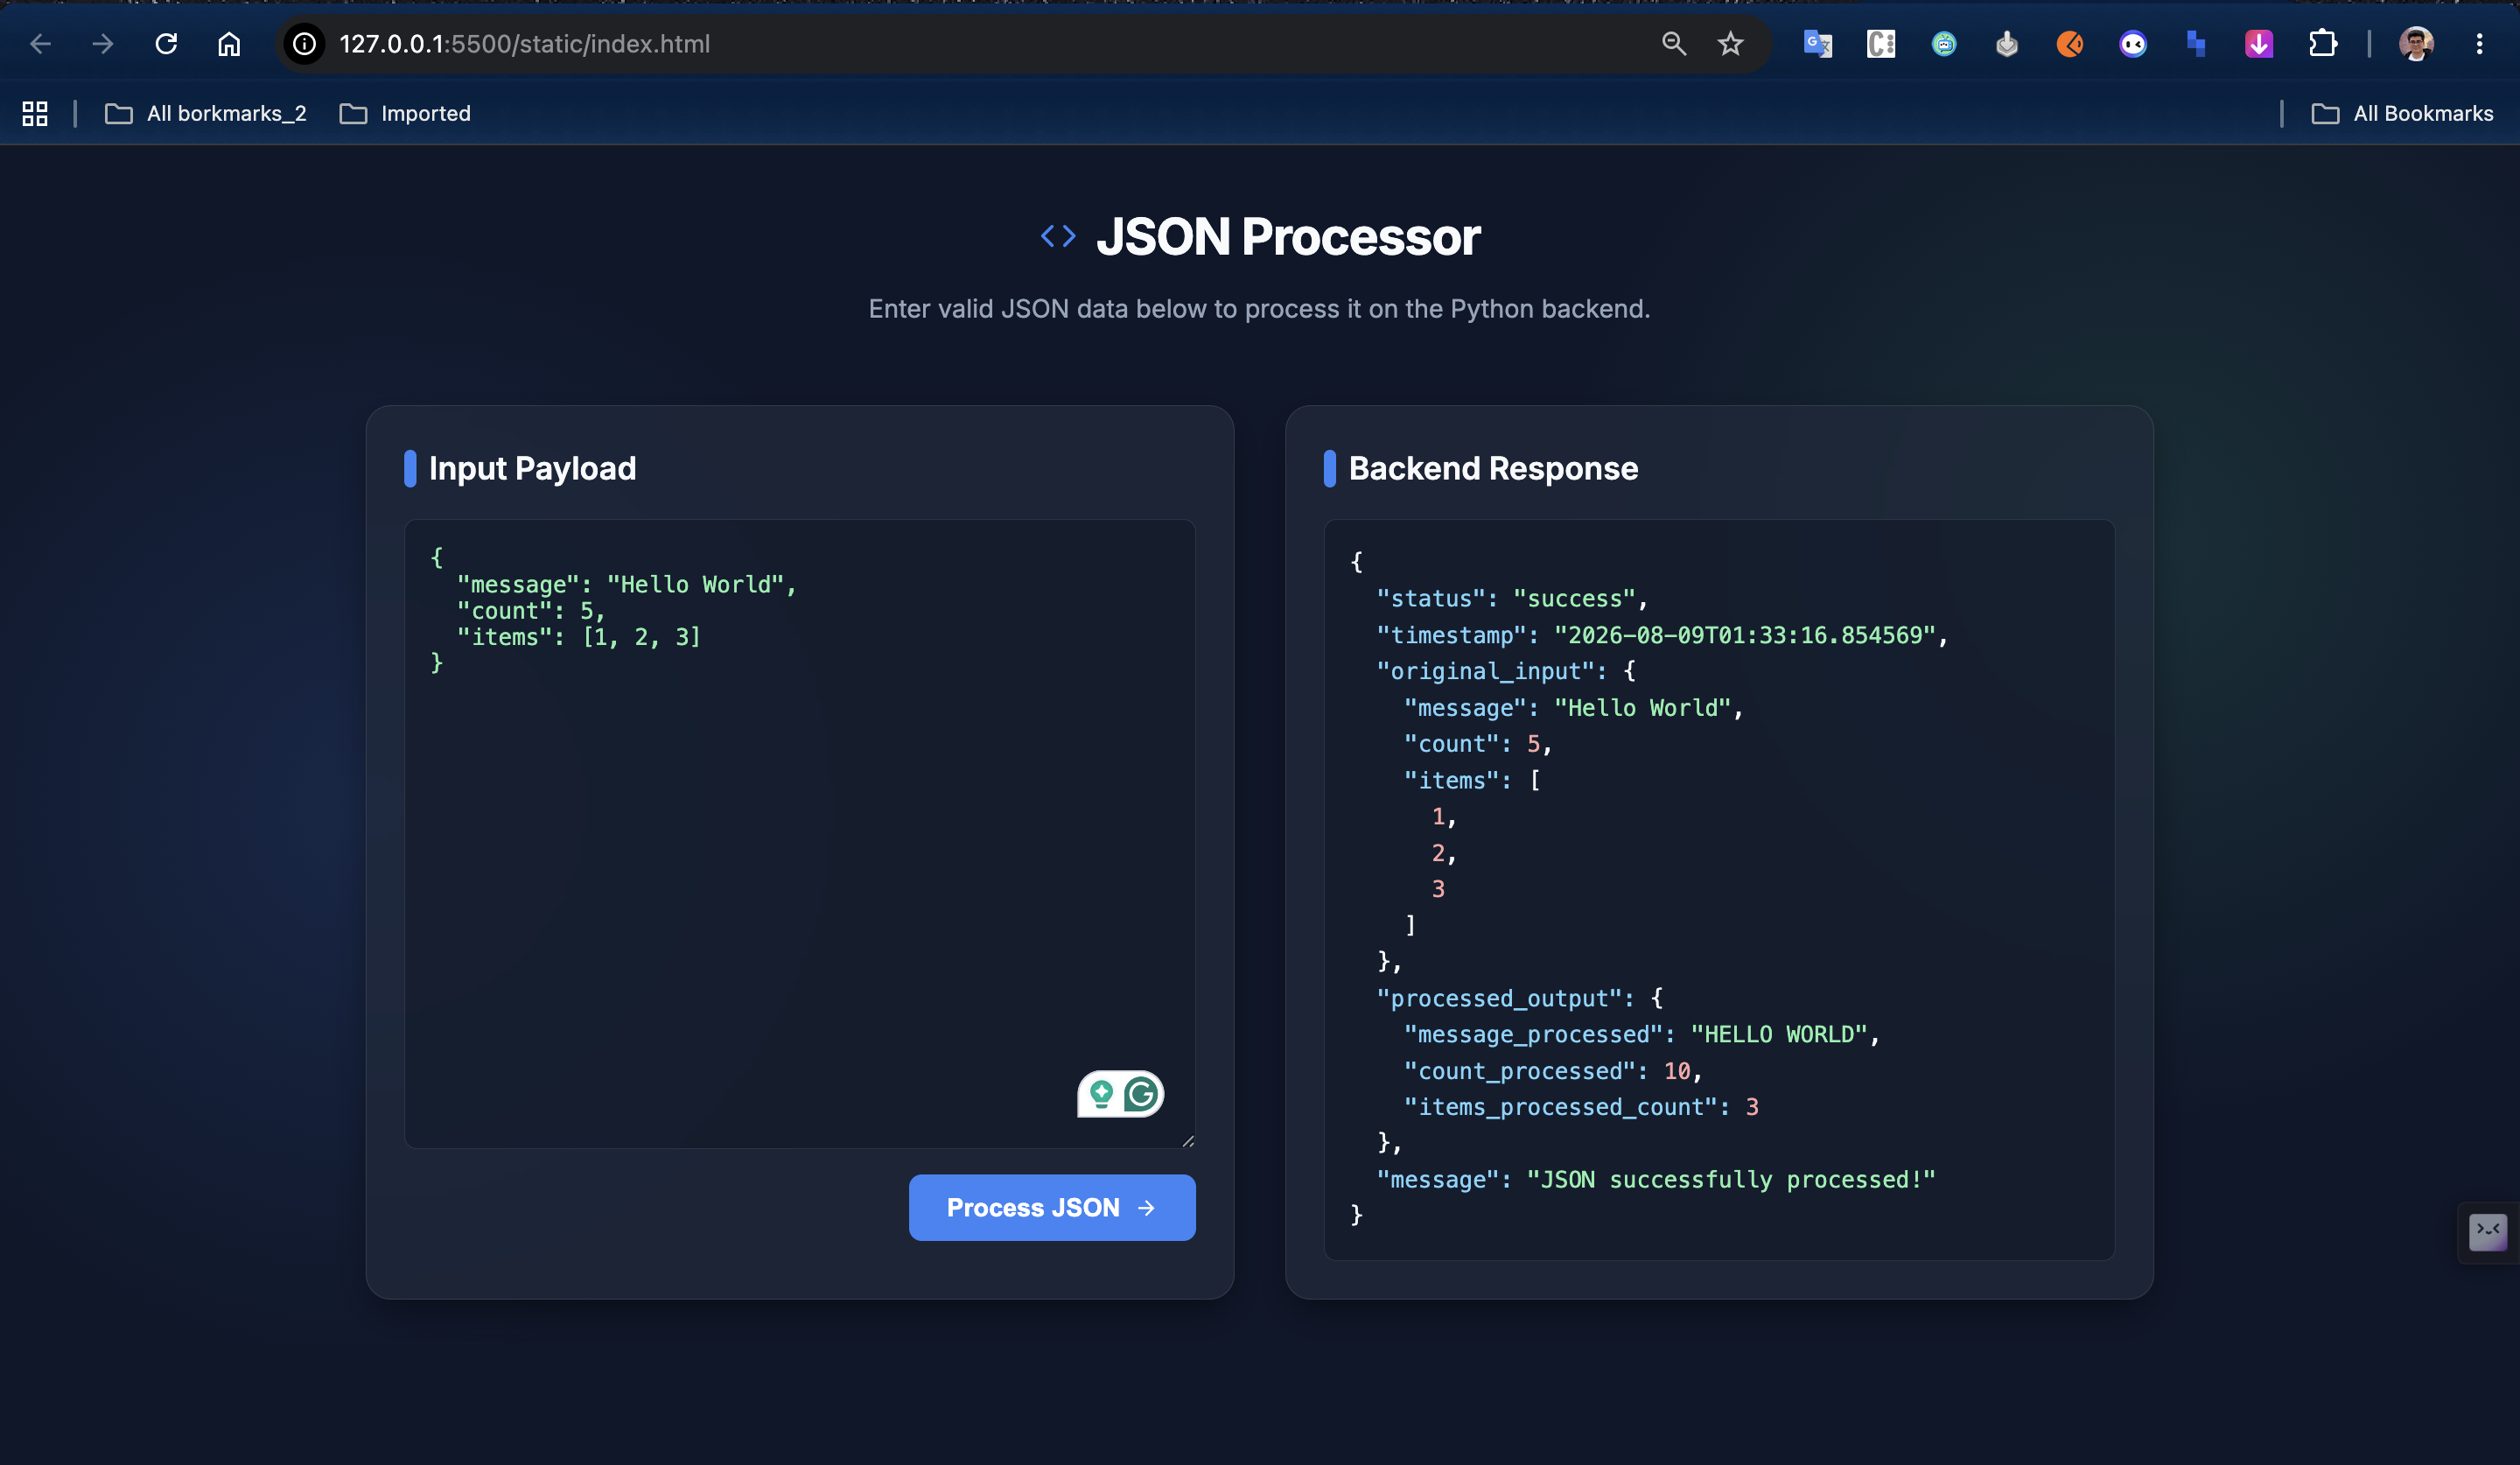Open the pink download arrow extension

(x=2259, y=44)
